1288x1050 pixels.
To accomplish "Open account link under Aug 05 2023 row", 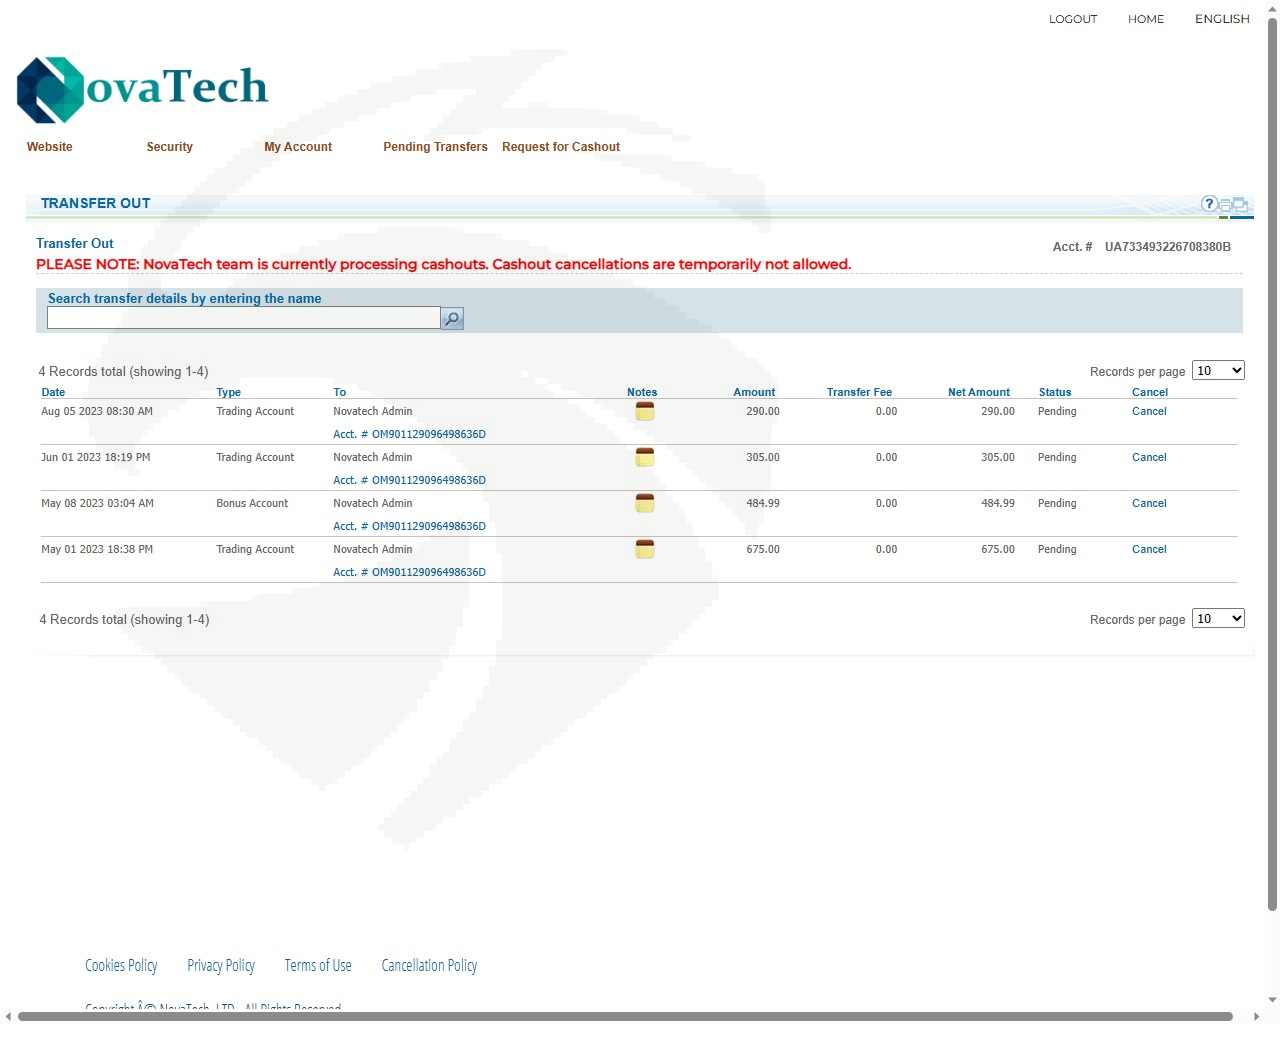I will click(x=409, y=434).
